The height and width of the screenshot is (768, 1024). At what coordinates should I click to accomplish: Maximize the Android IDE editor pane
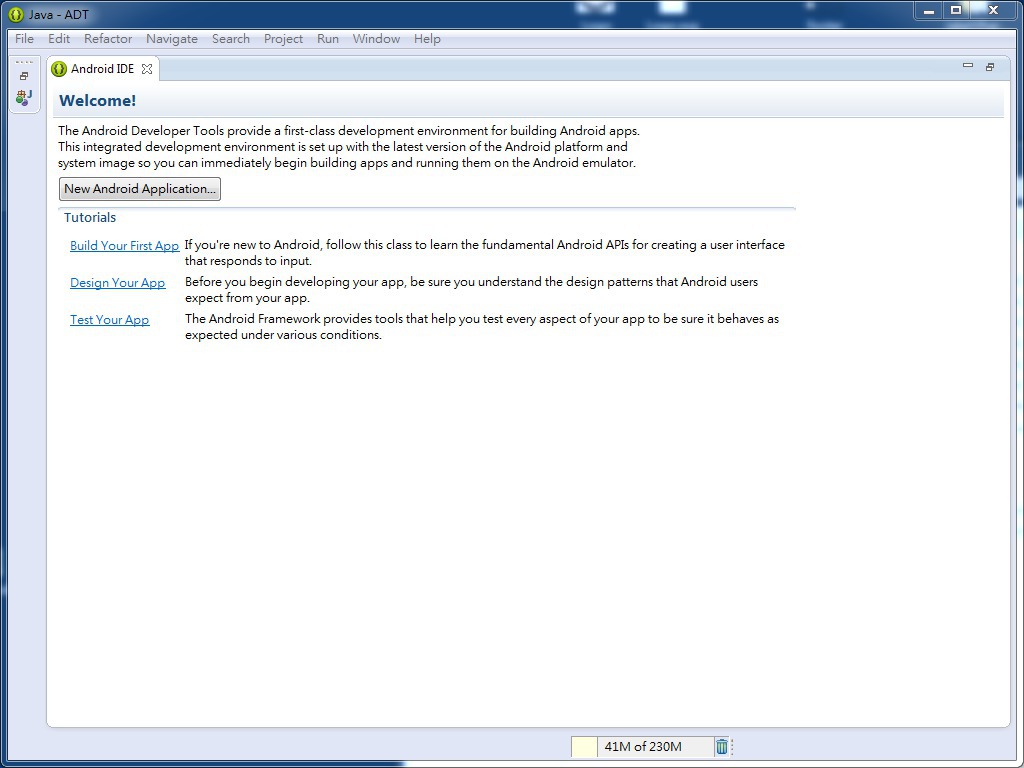click(x=990, y=67)
